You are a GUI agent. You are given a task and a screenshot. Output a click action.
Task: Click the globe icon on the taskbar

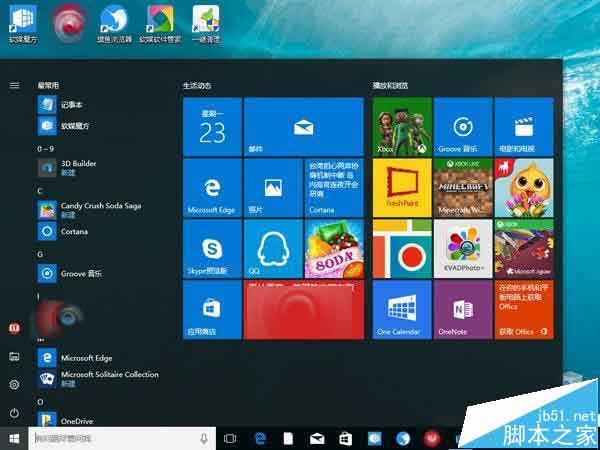(x=403, y=439)
